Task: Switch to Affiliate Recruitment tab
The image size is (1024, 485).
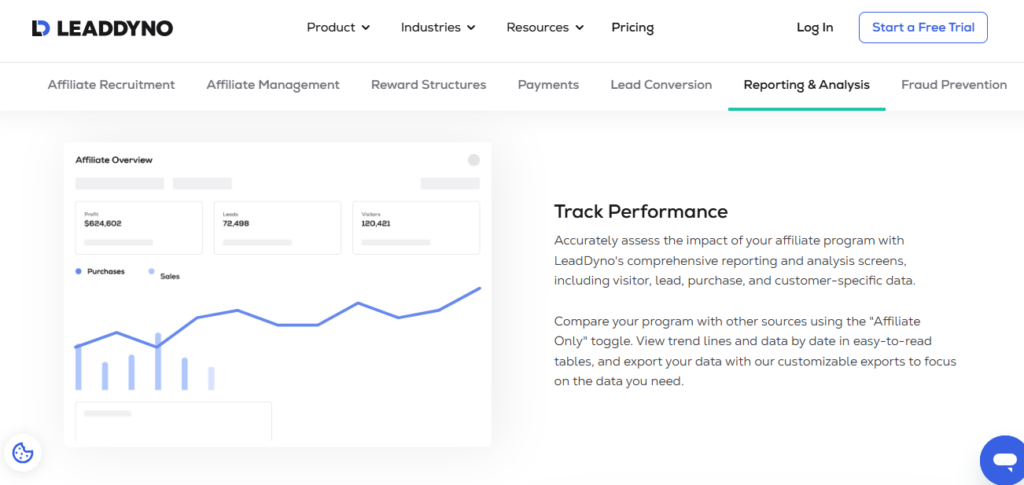Action: tap(111, 85)
